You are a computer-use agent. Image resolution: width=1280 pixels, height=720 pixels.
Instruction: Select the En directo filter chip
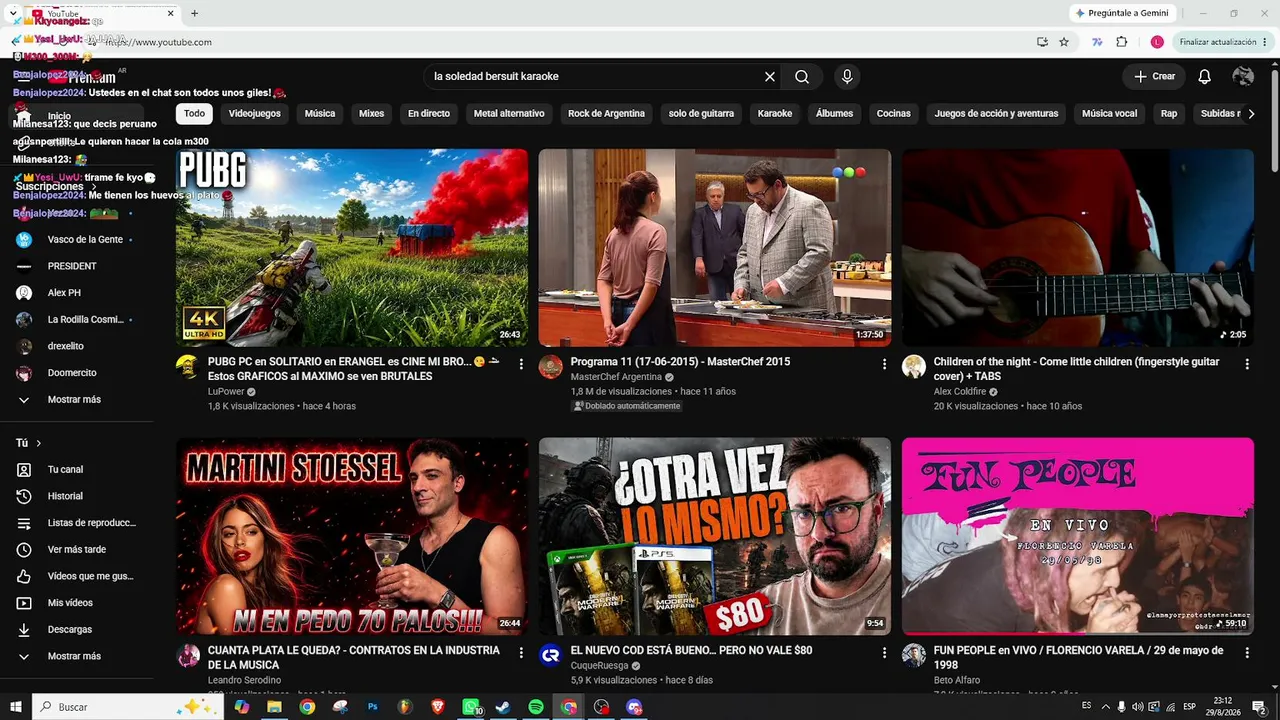[429, 114]
